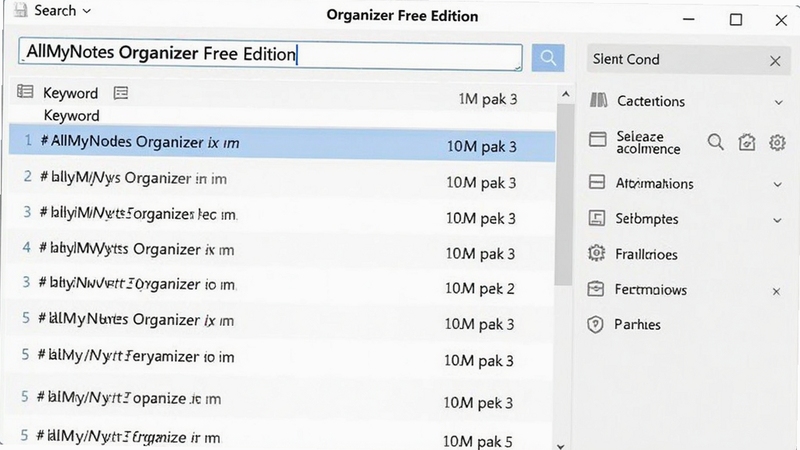Click the Atcimations panel icon

(x=597, y=182)
